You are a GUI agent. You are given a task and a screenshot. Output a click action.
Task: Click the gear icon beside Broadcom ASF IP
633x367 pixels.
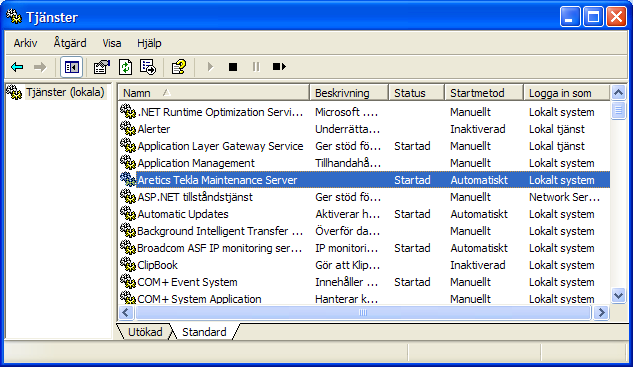[x=128, y=247]
